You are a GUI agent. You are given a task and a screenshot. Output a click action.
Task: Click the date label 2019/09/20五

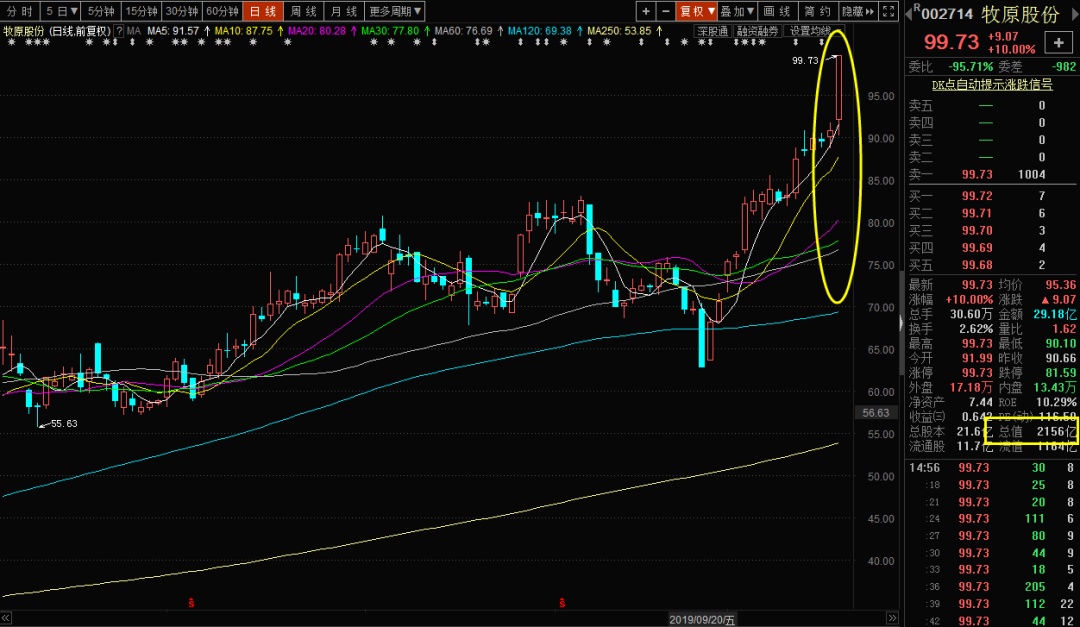click(703, 619)
